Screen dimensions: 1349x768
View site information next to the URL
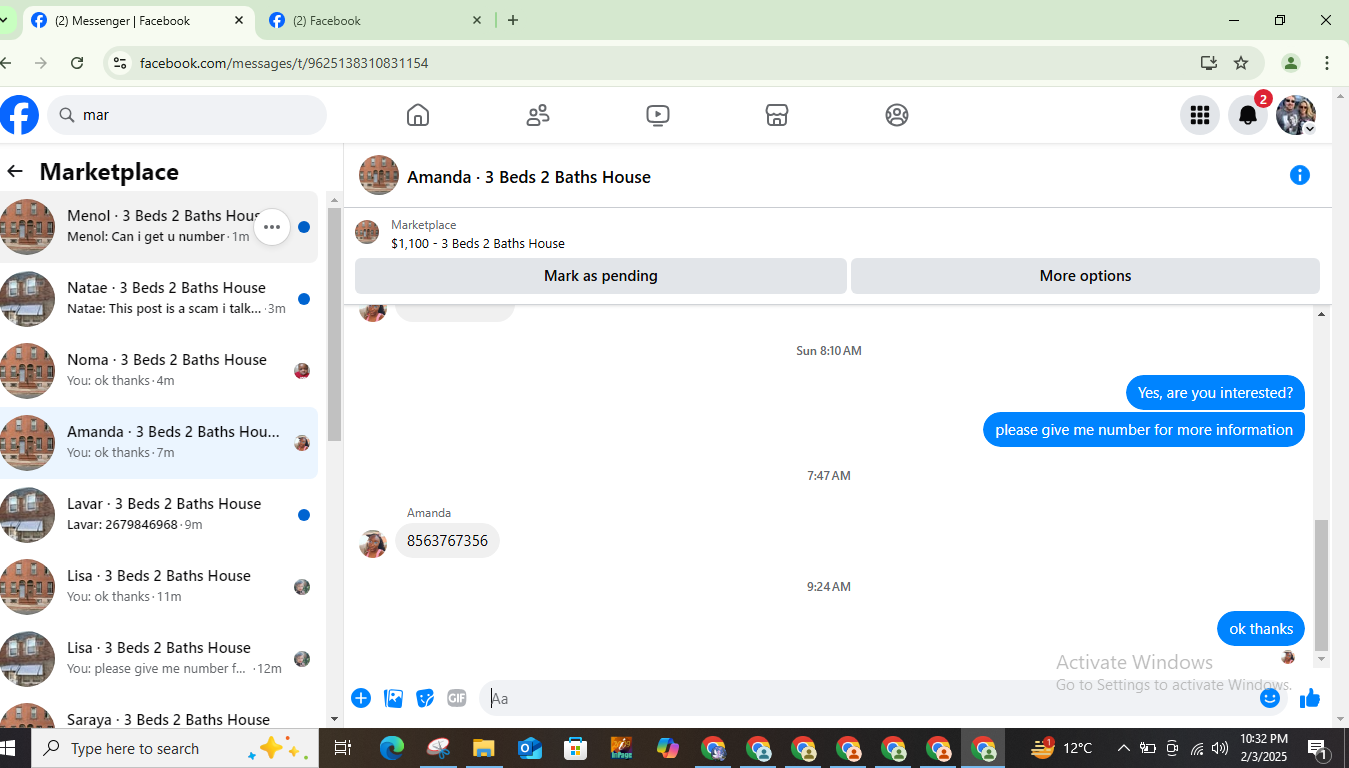coord(120,63)
